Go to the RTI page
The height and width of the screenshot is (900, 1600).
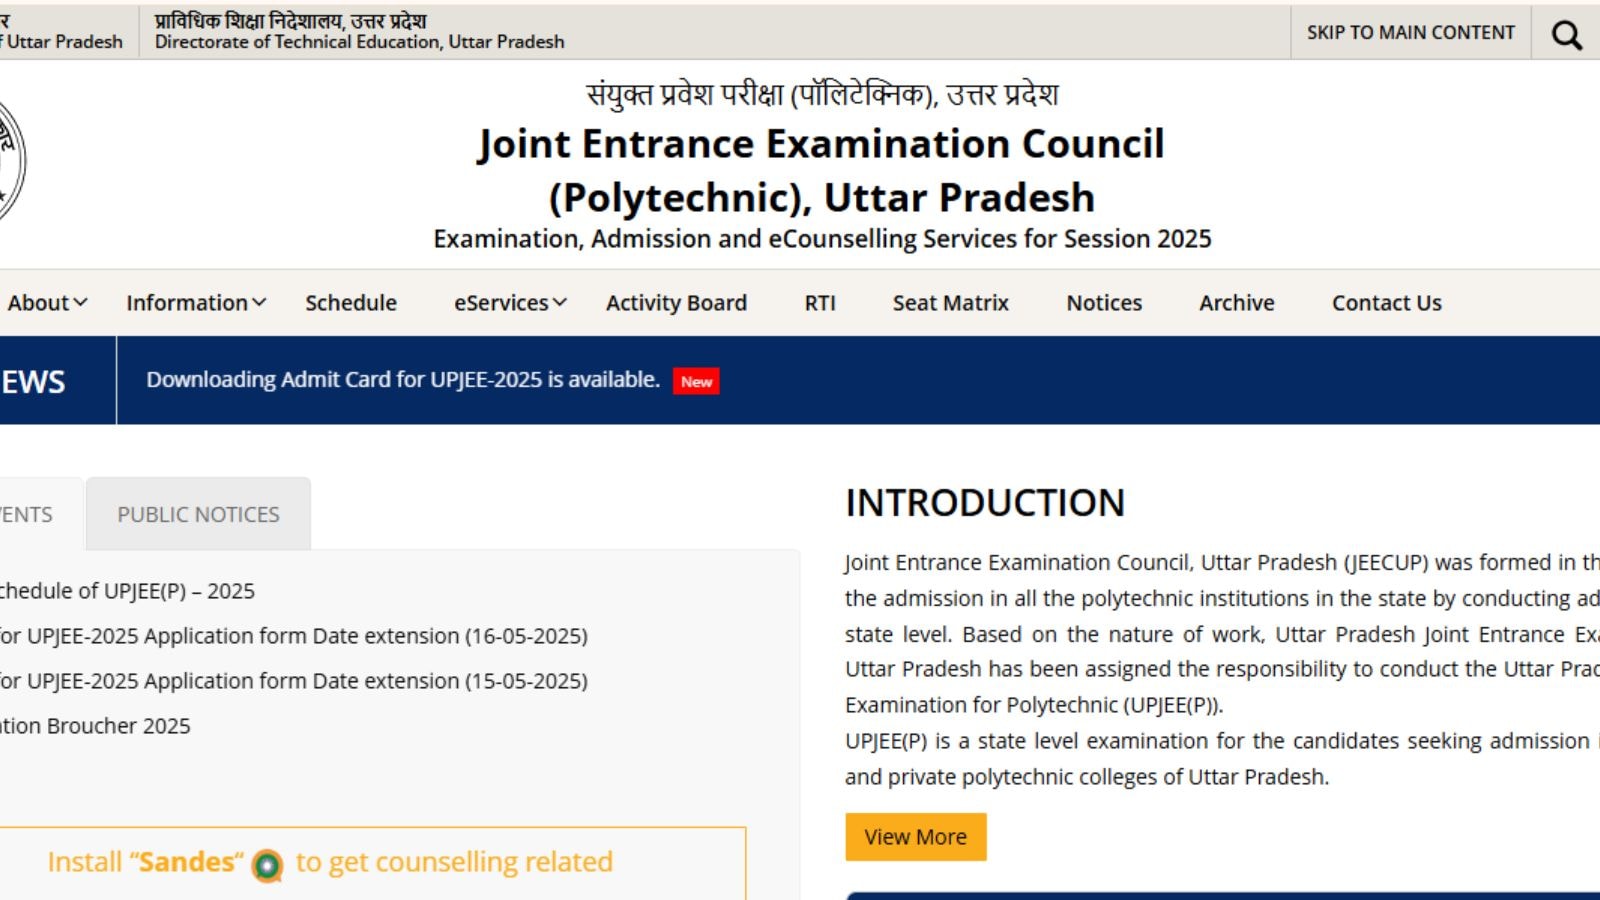click(x=820, y=303)
